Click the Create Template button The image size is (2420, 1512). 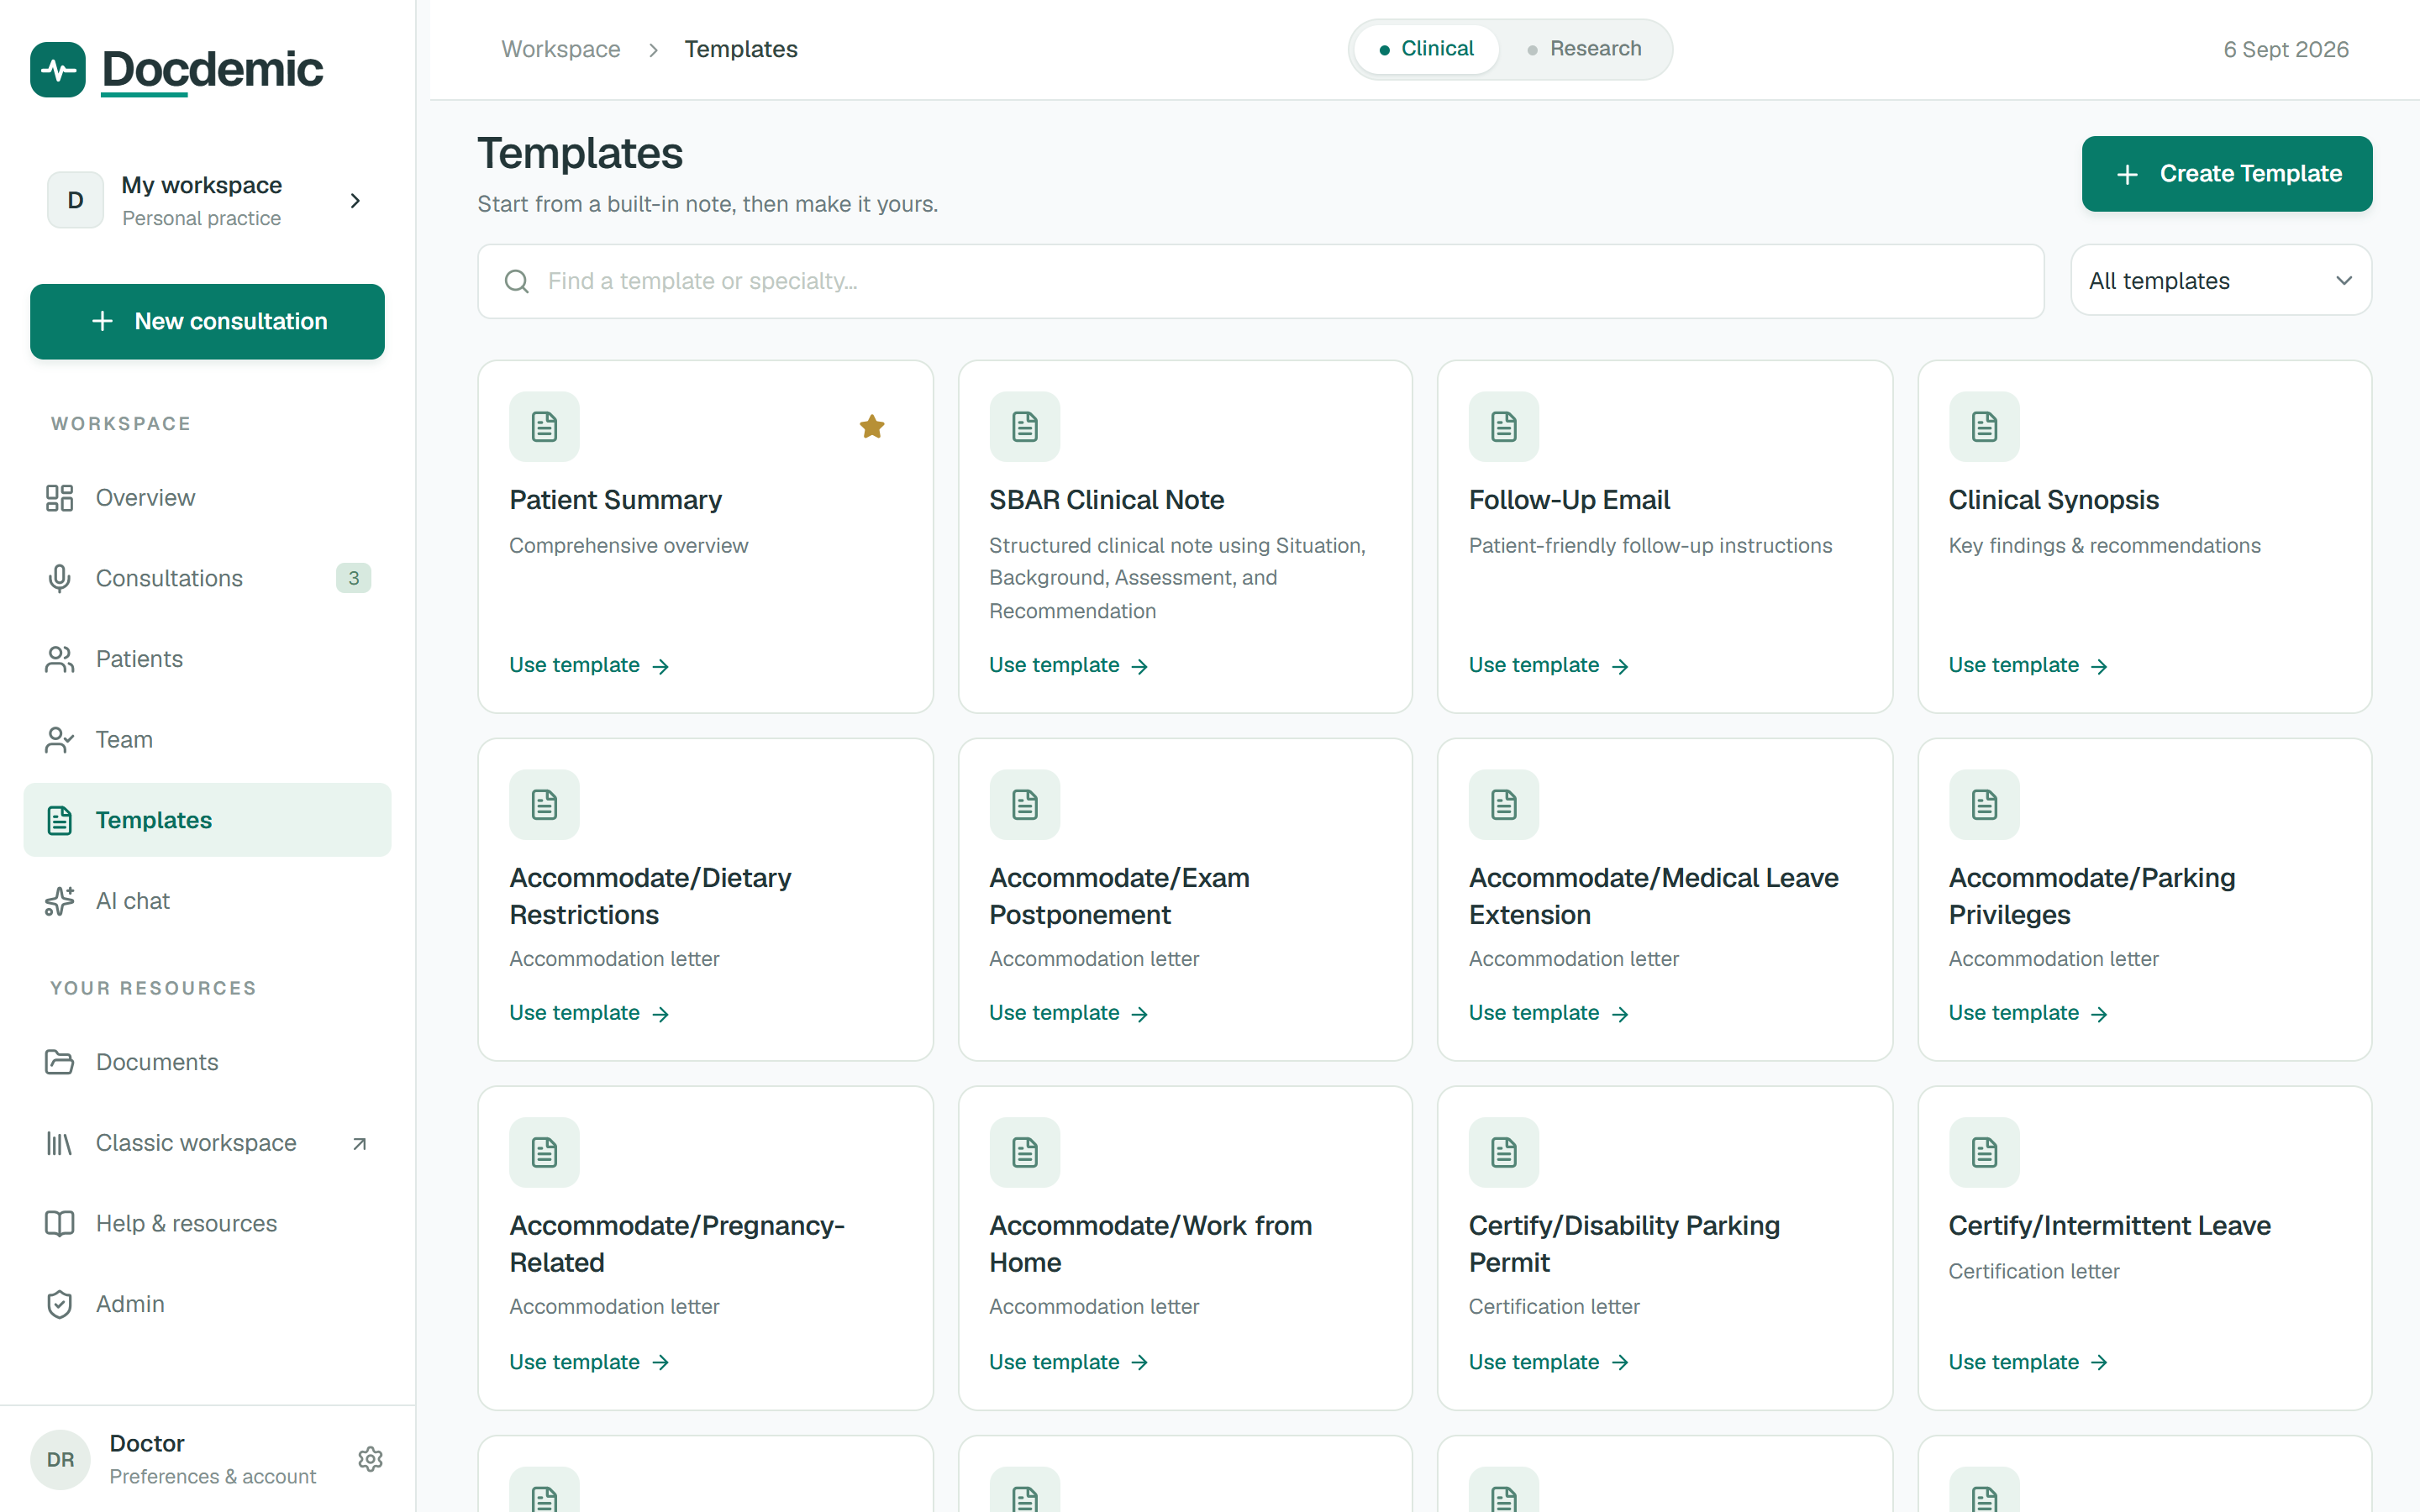(x=2226, y=174)
